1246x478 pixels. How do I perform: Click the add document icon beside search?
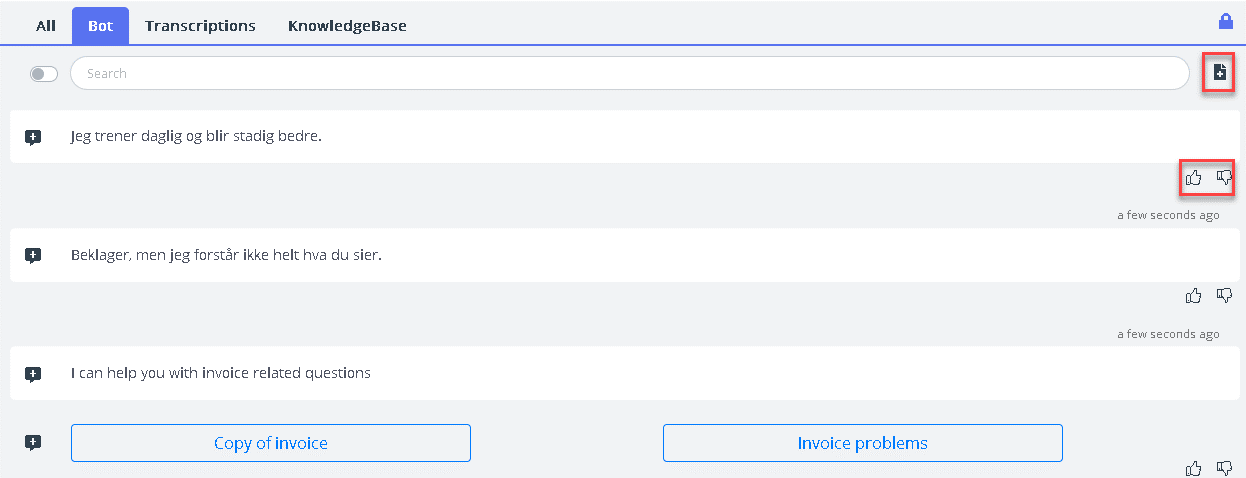click(1219, 72)
